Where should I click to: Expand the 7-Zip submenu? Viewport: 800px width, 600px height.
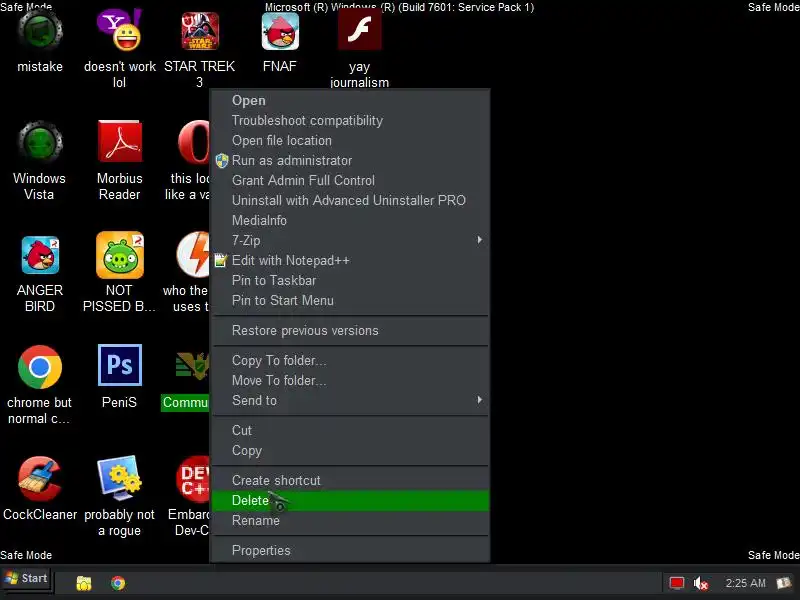coord(350,240)
